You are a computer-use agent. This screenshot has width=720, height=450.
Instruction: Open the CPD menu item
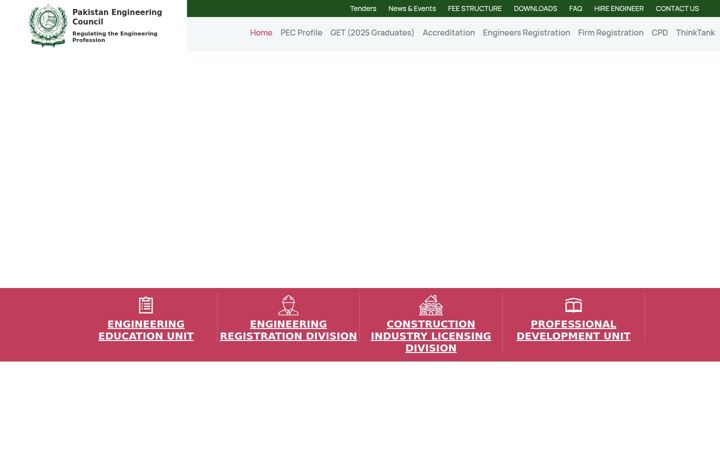point(659,33)
